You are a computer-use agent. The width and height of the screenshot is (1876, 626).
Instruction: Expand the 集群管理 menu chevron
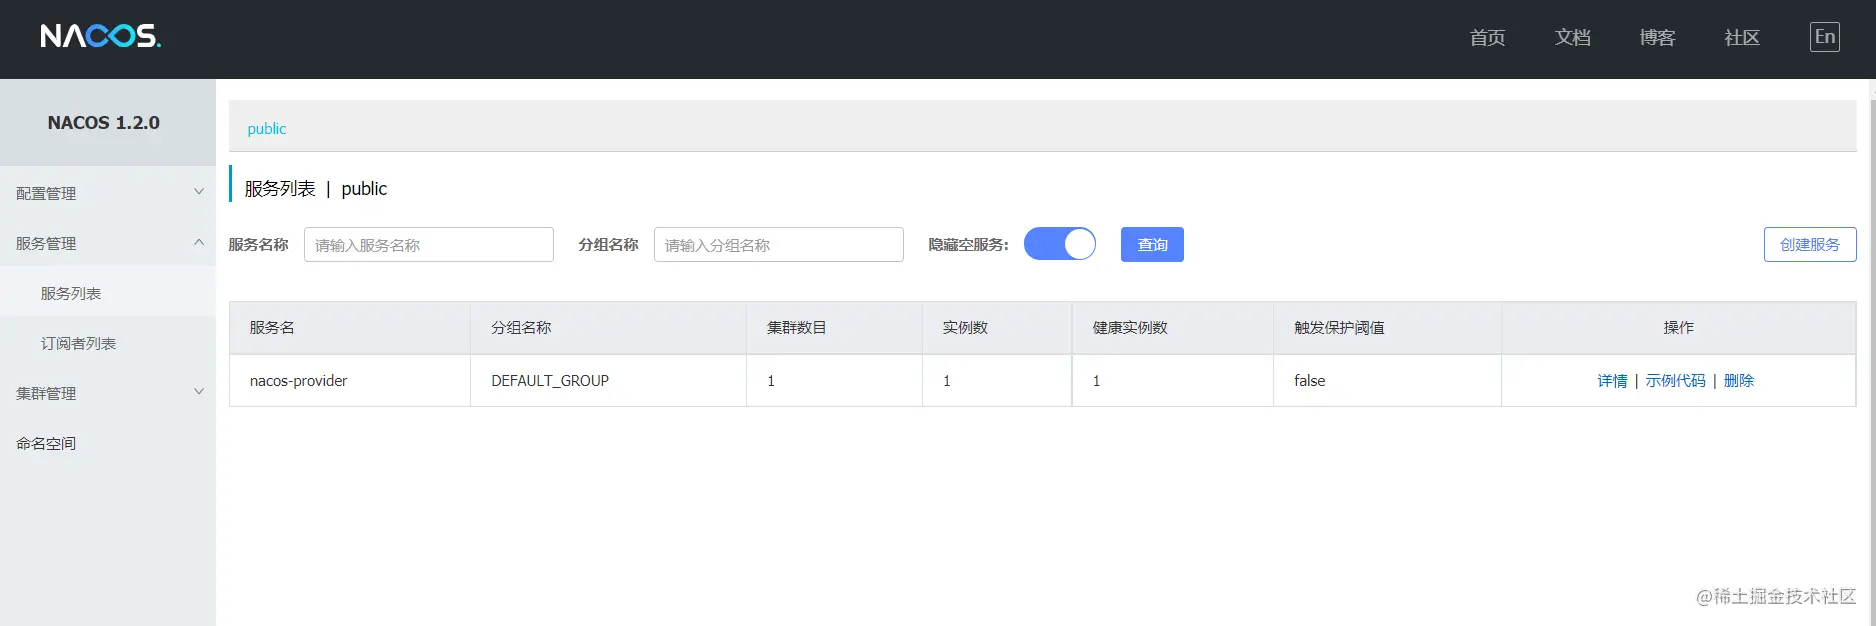[199, 392]
